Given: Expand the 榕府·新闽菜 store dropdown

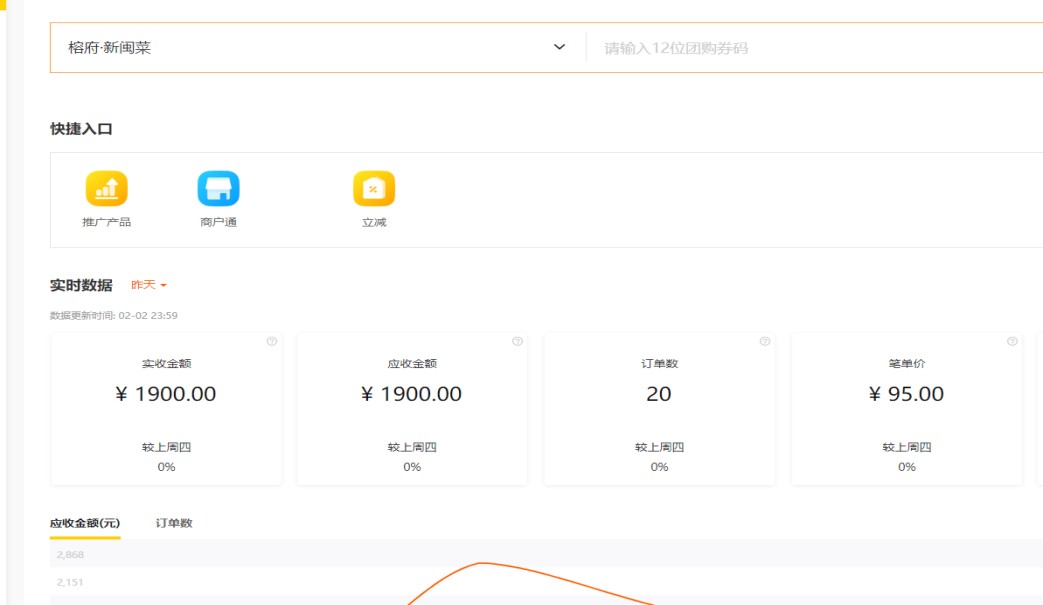Looking at the screenshot, I should pos(300,48).
